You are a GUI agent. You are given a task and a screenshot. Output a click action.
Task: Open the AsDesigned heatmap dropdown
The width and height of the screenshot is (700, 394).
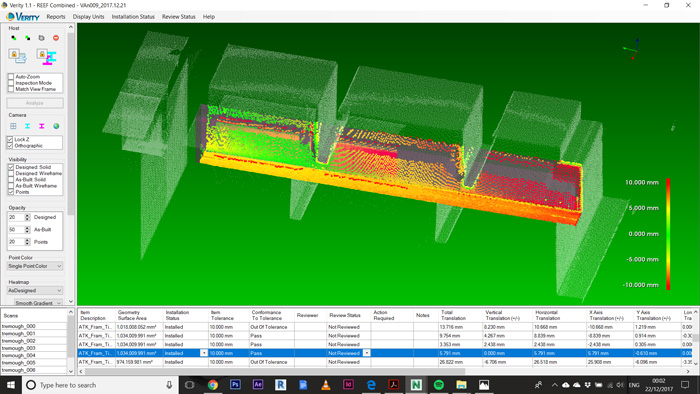click(35, 290)
